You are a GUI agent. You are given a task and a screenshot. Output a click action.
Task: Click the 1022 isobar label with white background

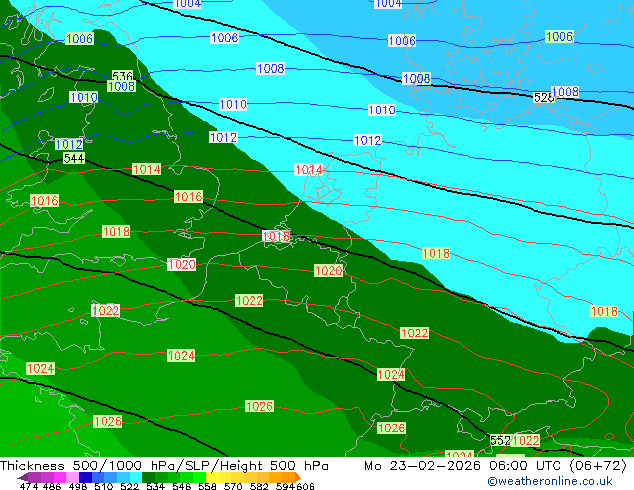click(106, 310)
